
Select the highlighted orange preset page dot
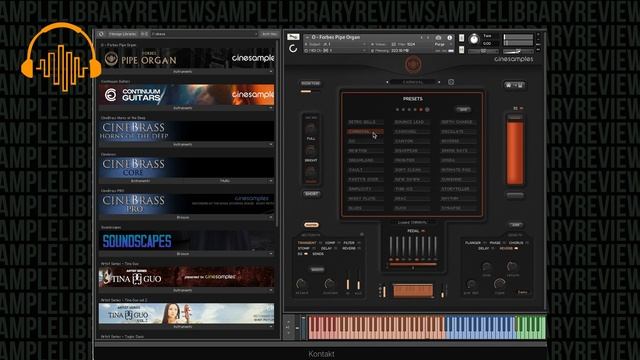421,109
